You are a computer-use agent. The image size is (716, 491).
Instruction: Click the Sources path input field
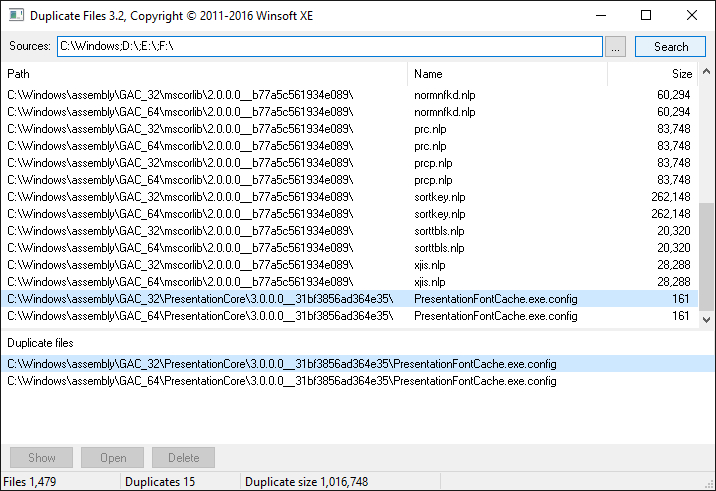330,47
